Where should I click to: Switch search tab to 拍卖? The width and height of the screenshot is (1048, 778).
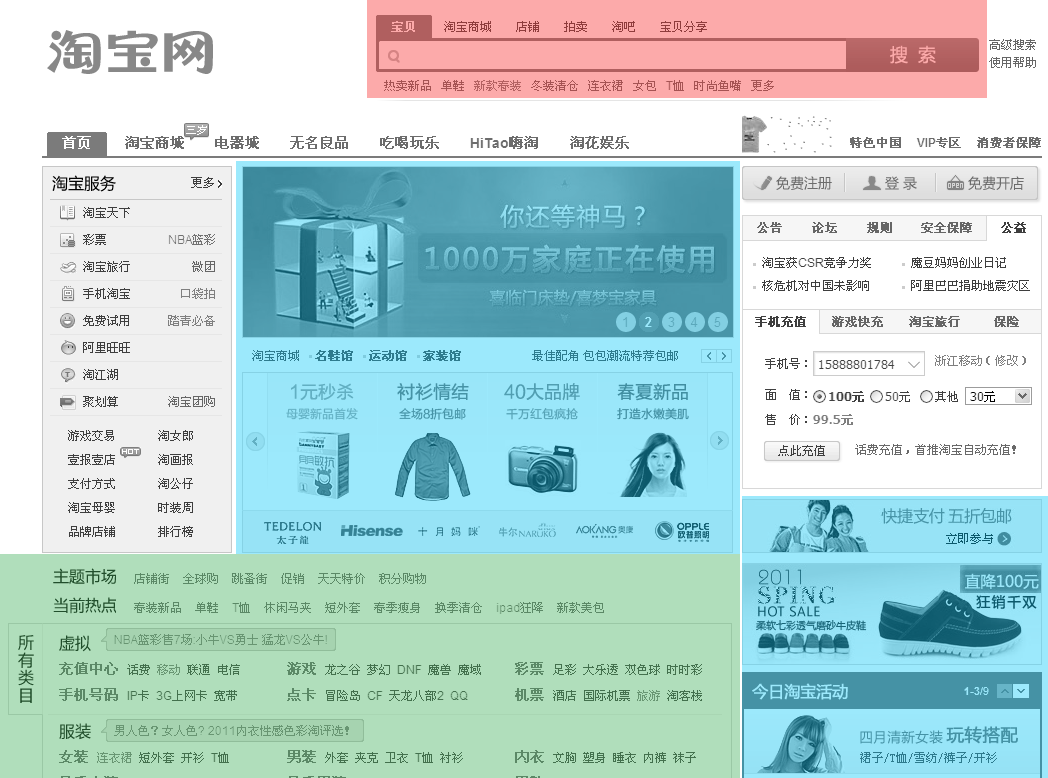(575, 27)
